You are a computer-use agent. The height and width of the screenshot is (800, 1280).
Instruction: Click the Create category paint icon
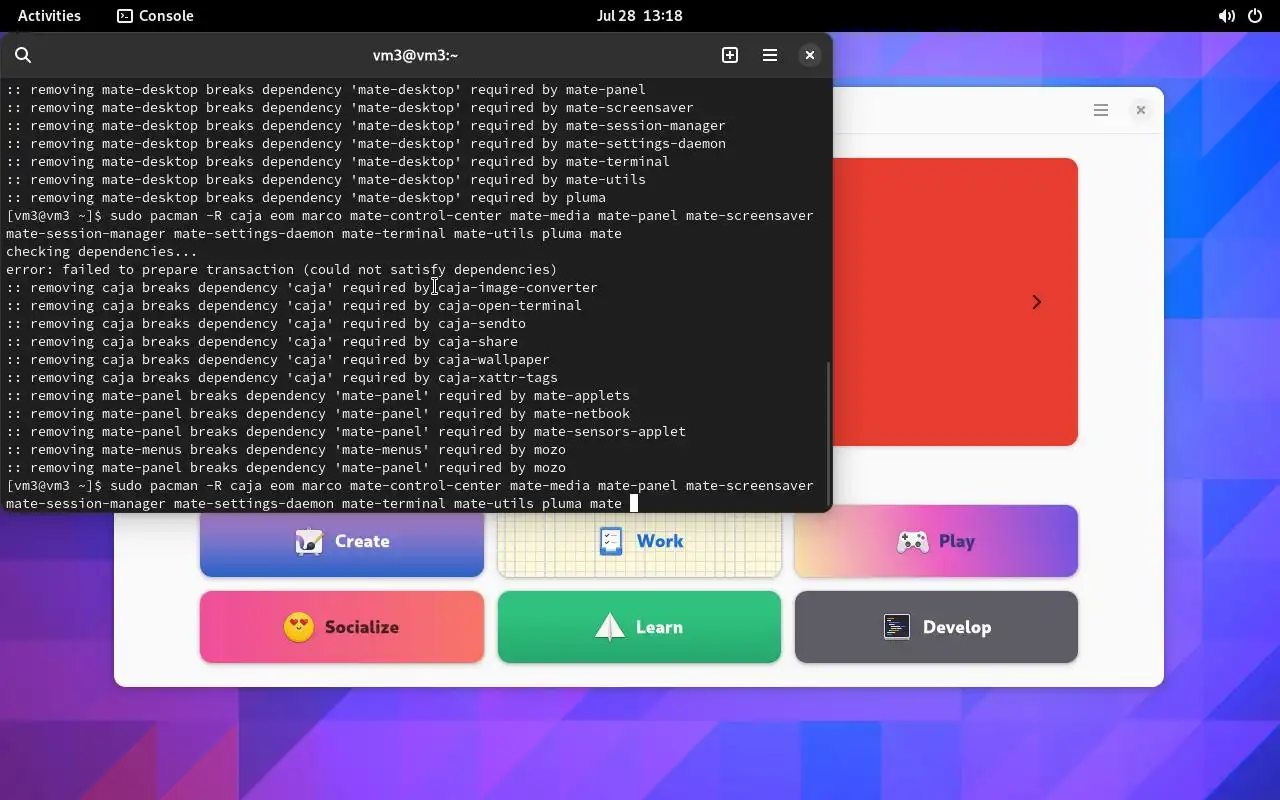click(x=309, y=541)
